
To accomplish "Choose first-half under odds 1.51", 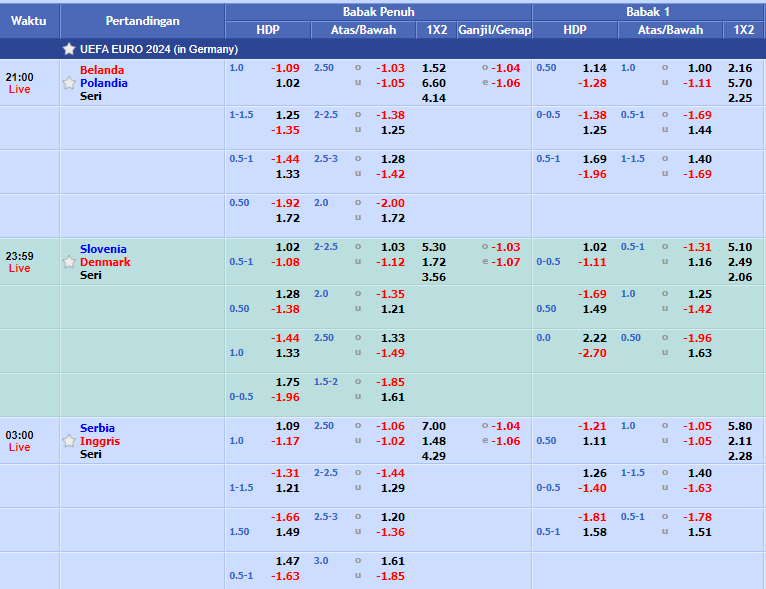I will (x=700, y=532).
